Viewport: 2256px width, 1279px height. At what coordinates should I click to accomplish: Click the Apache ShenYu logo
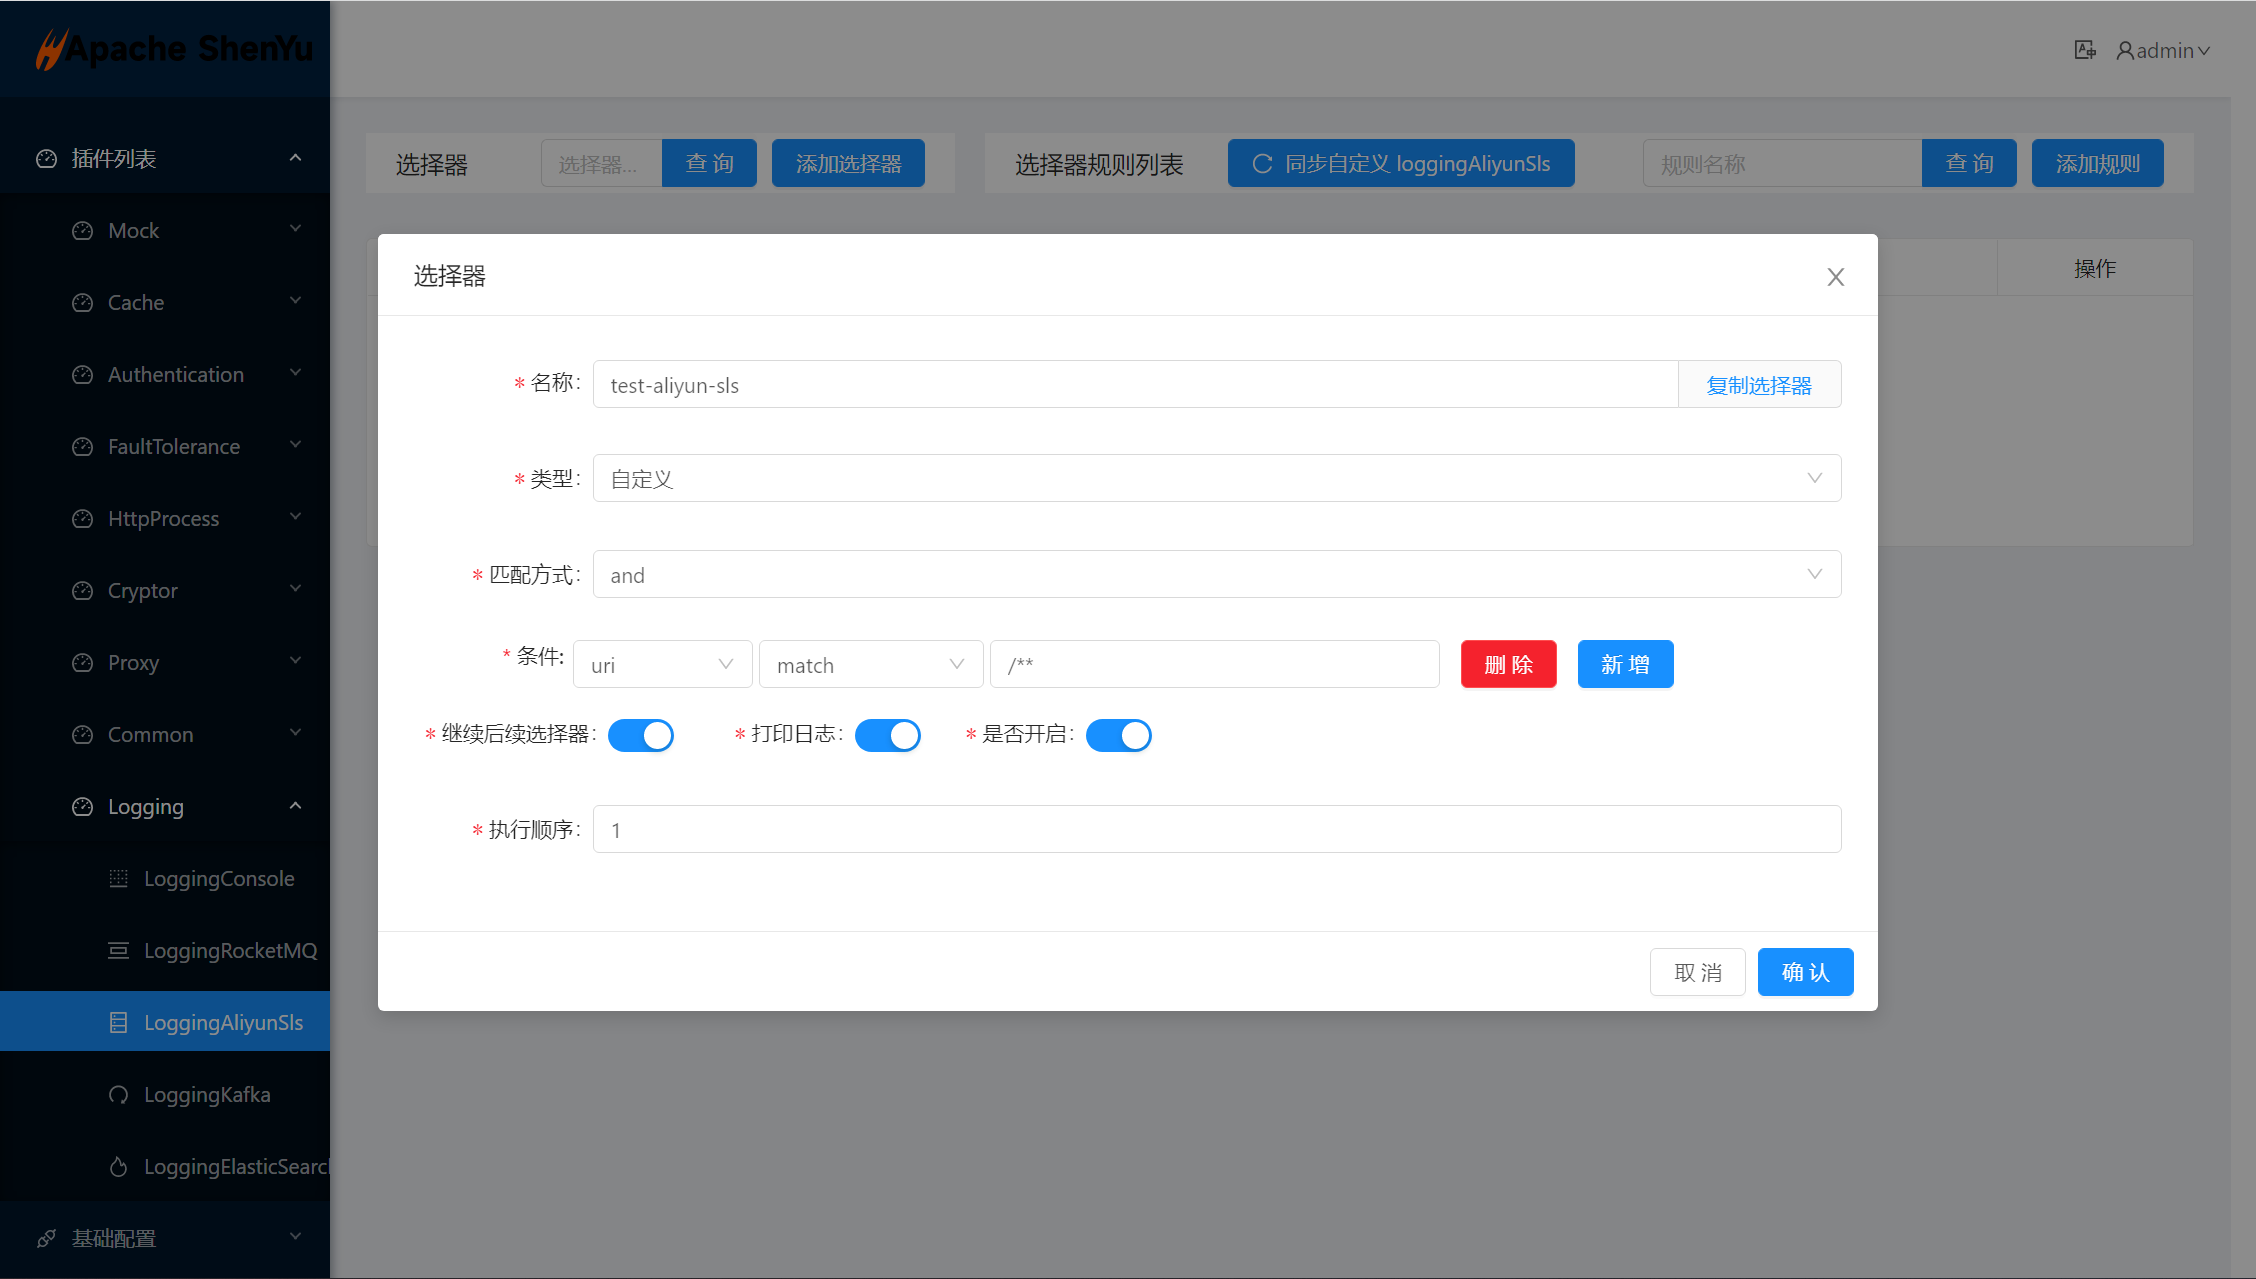pos(174,48)
